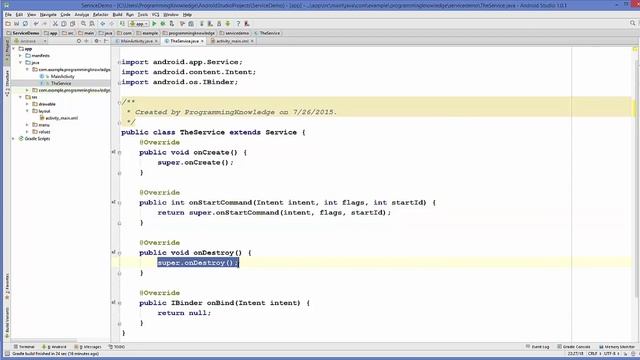Viewport: 640px width, 360px height.
Task: Click the Paste toolbar icon
Action: (72, 24)
